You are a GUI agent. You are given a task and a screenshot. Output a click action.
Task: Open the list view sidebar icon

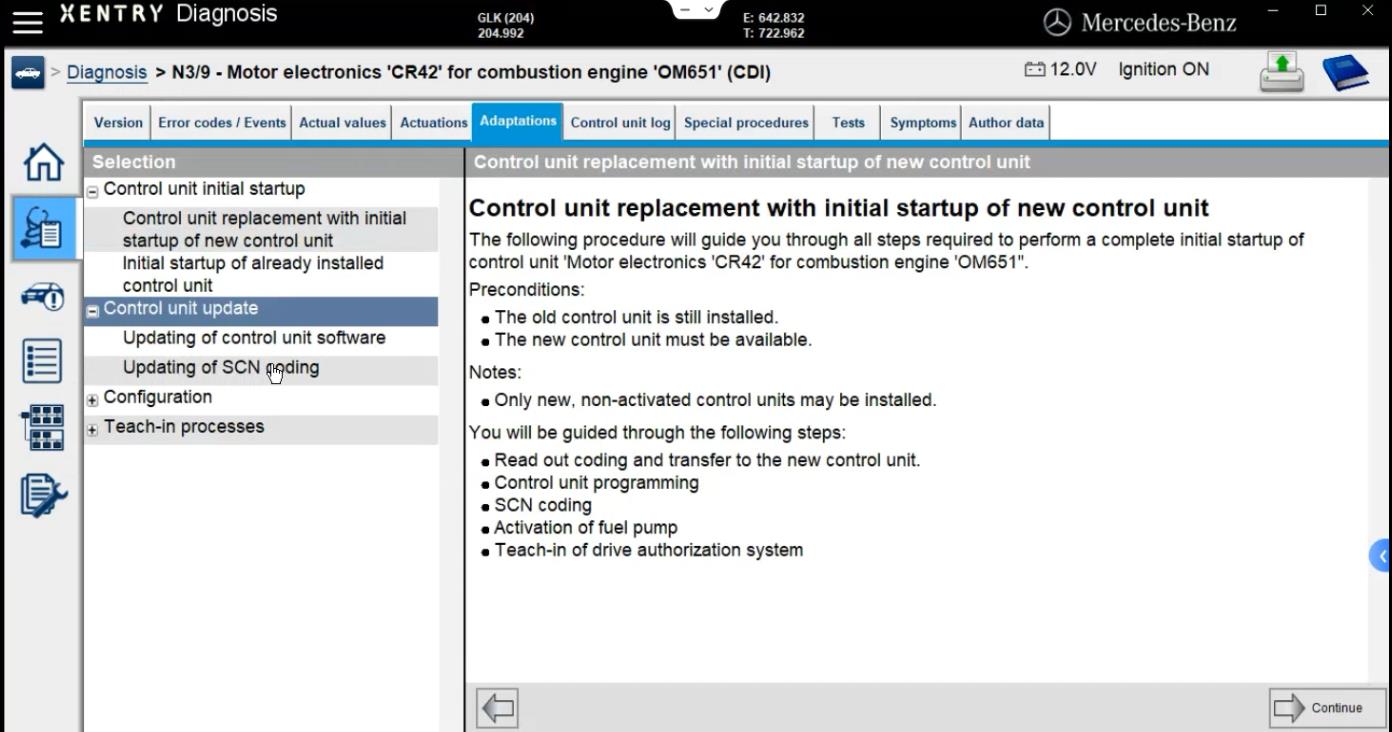coord(42,360)
